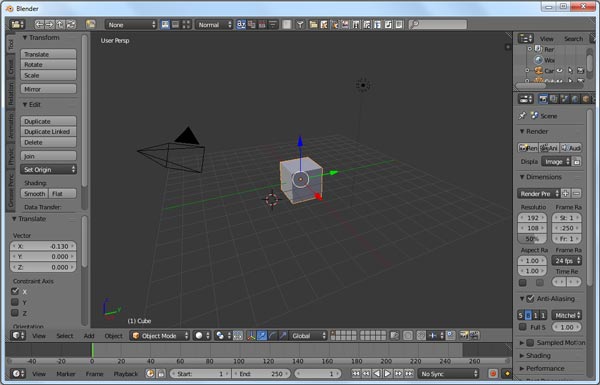Open the Add menu in 3D view header
The width and height of the screenshot is (600, 385).
point(89,336)
